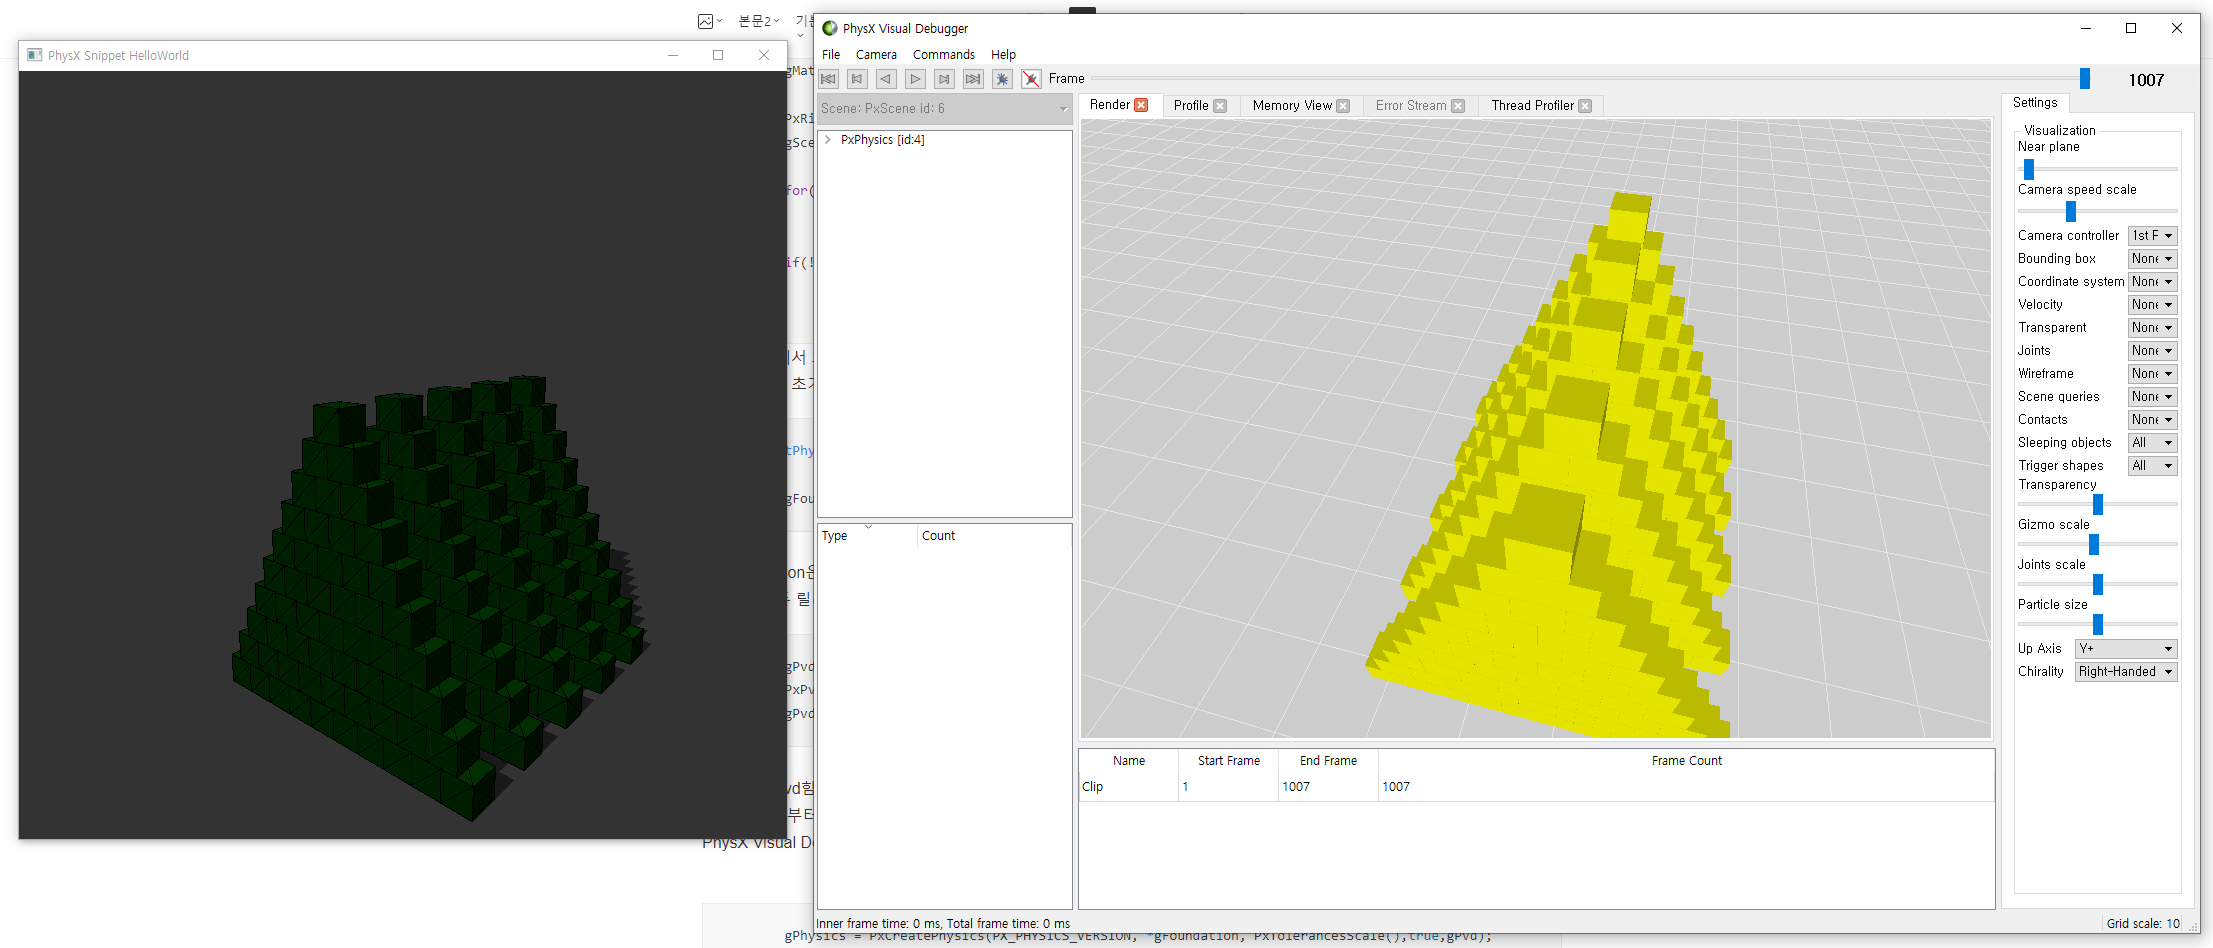The width and height of the screenshot is (2213, 948).
Task: Sort by the Type column header
Action: pos(867,536)
